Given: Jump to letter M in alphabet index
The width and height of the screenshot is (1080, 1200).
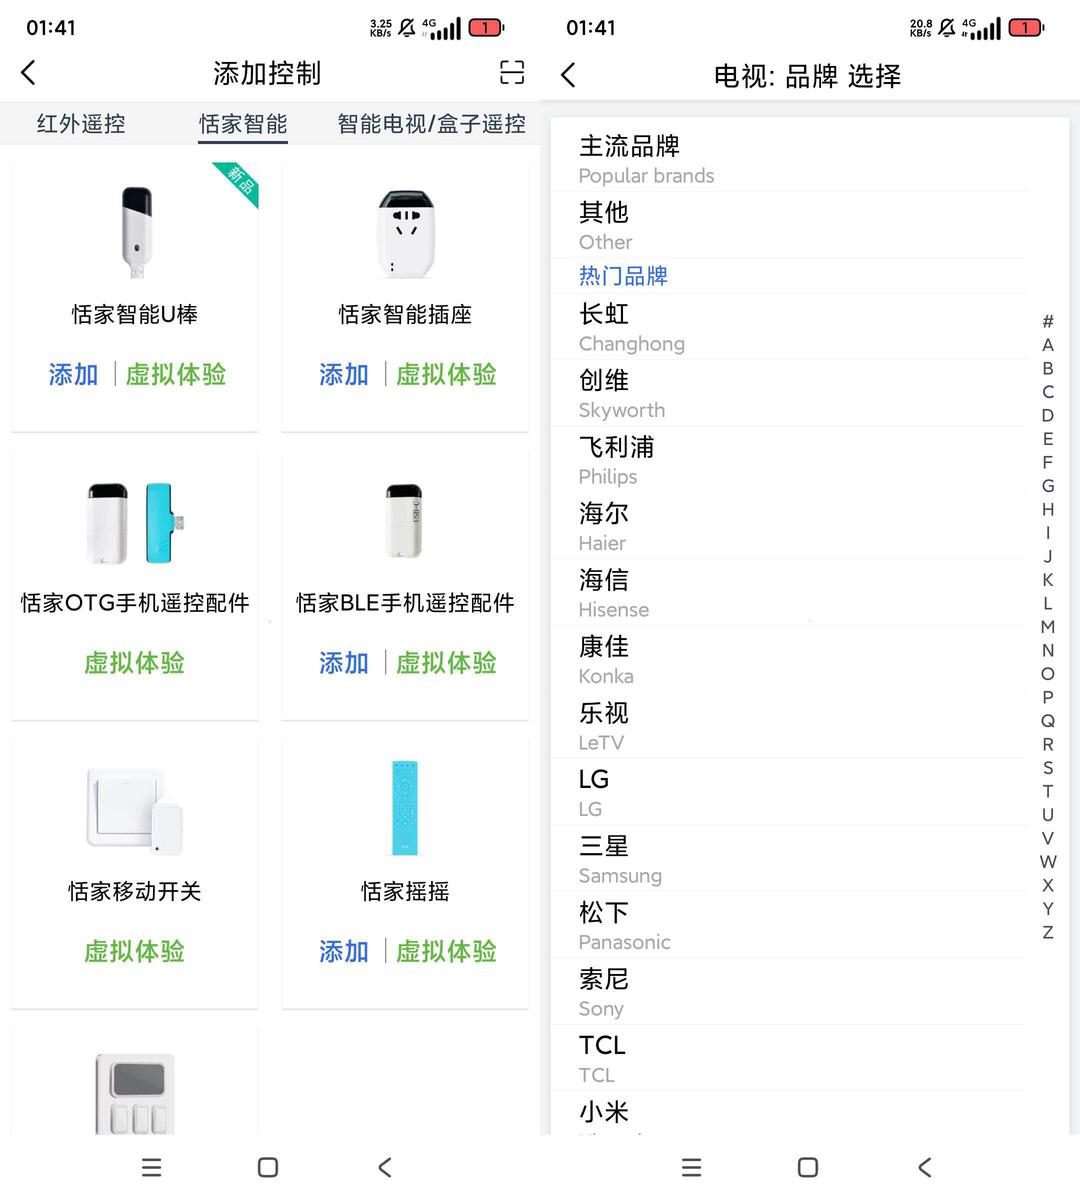Looking at the screenshot, I should 1047,627.
